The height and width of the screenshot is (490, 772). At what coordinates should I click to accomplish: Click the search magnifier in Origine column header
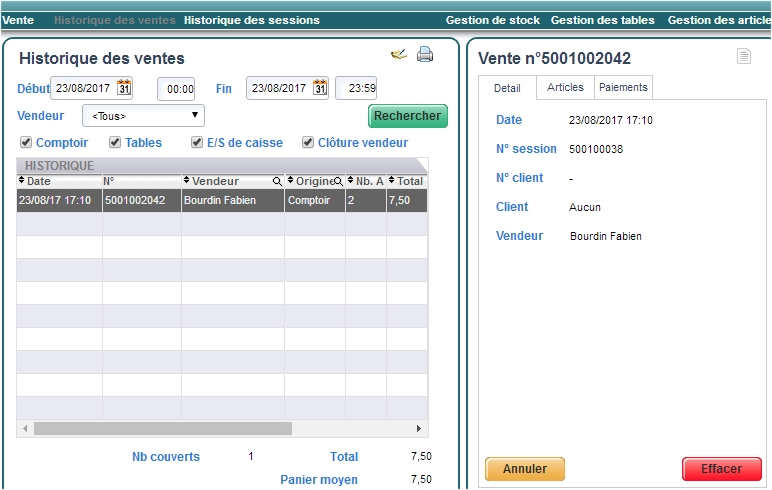click(x=338, y=182)
